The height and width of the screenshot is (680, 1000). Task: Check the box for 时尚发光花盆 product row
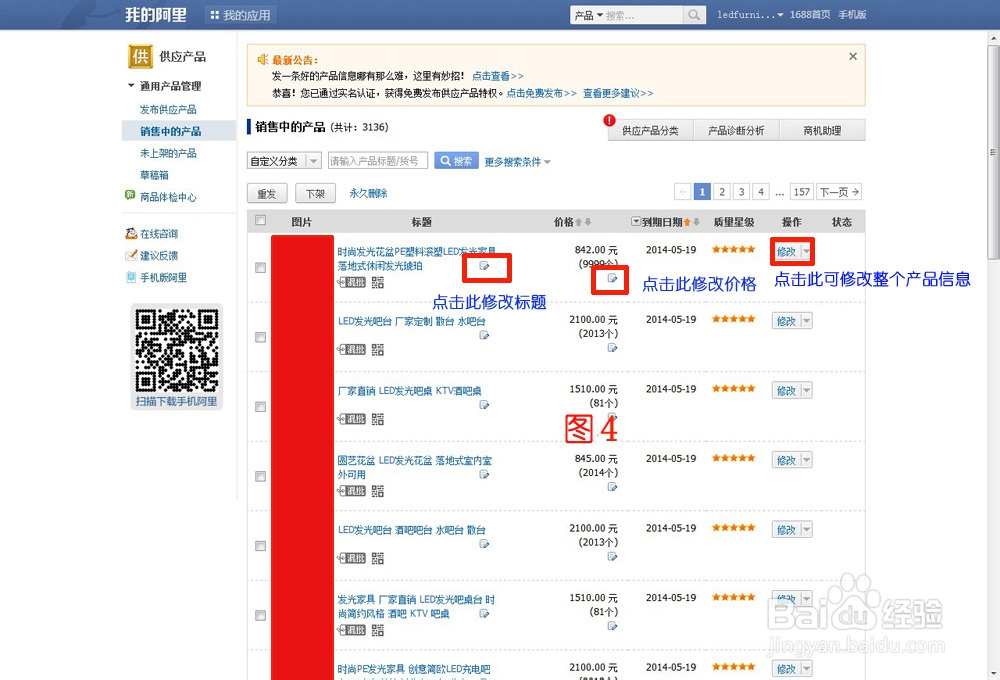pyautogui.click(x=260, y=267)
